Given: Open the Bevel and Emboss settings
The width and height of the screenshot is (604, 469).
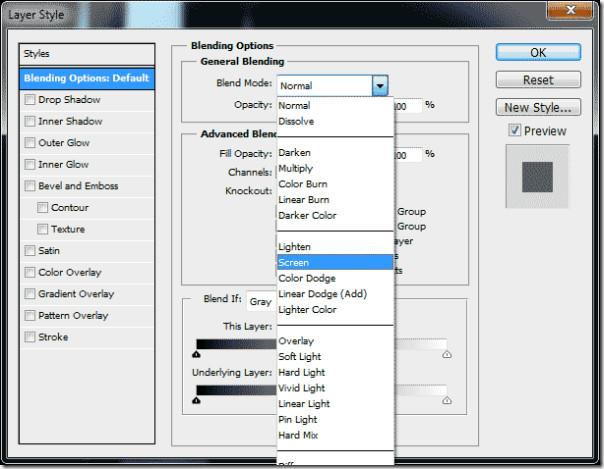Looking at the screenshot, I should 78,186.
